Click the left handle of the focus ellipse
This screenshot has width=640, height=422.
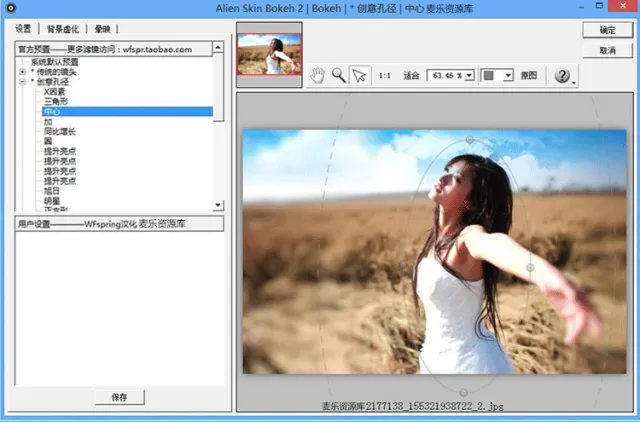coord(403,265)
